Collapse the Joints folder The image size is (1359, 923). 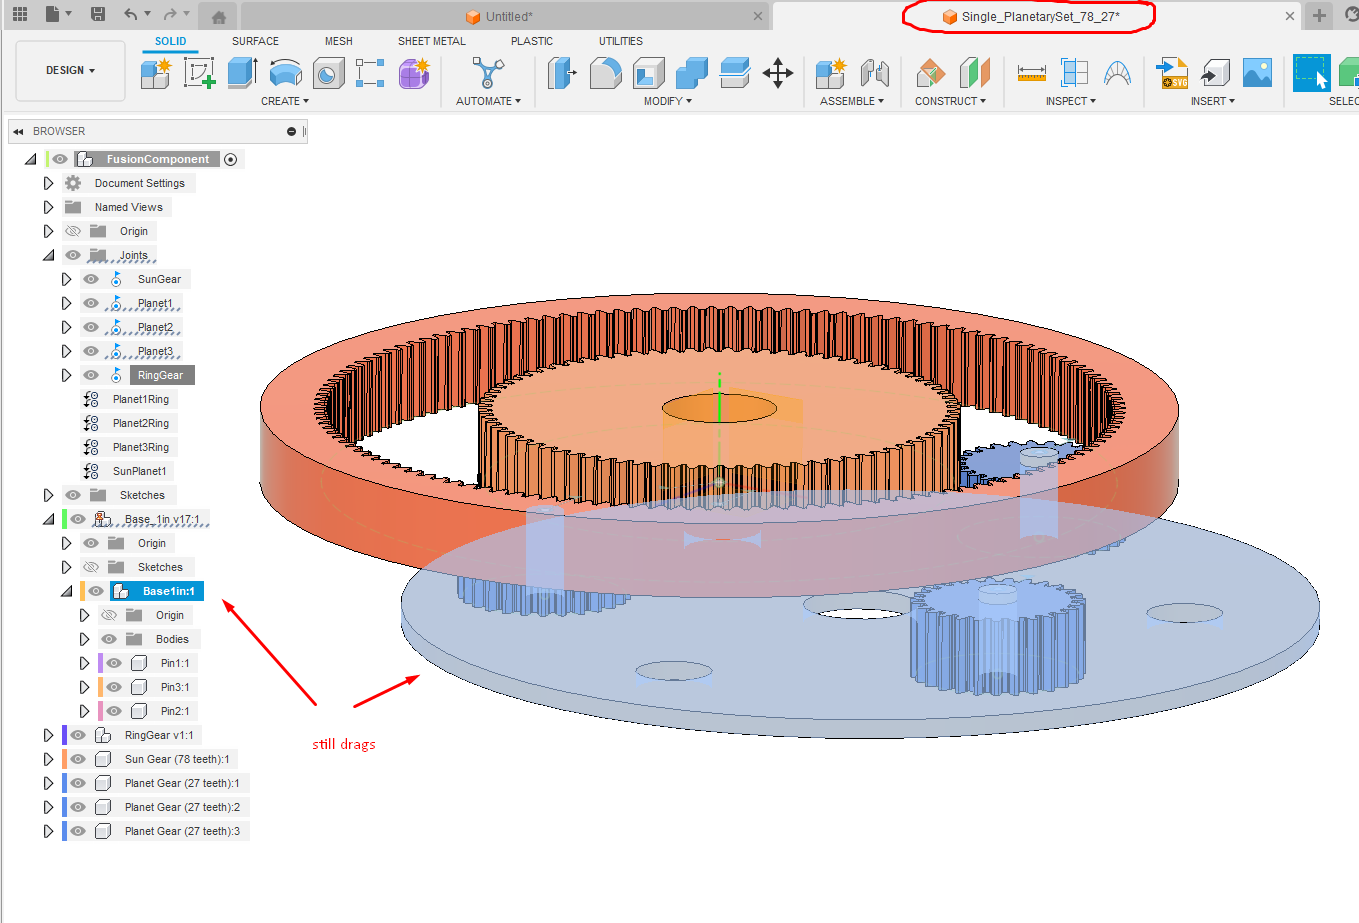pos(48,255)
